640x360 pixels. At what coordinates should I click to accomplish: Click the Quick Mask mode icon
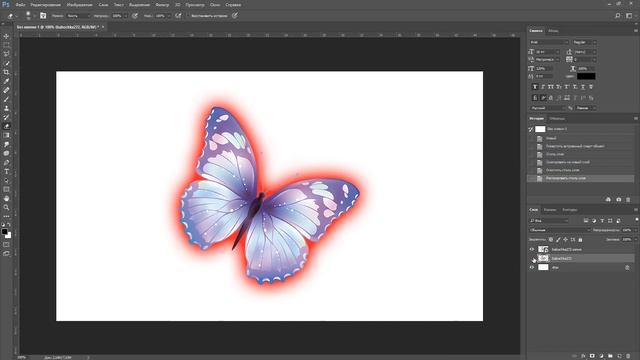tap(6, 244)
